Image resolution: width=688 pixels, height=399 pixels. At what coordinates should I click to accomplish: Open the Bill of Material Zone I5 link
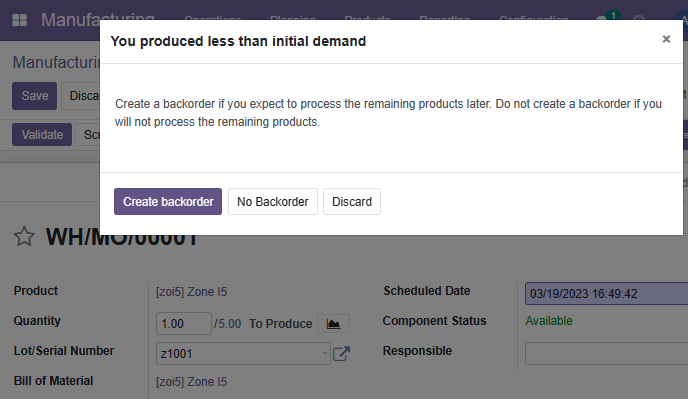pos(192,382)
